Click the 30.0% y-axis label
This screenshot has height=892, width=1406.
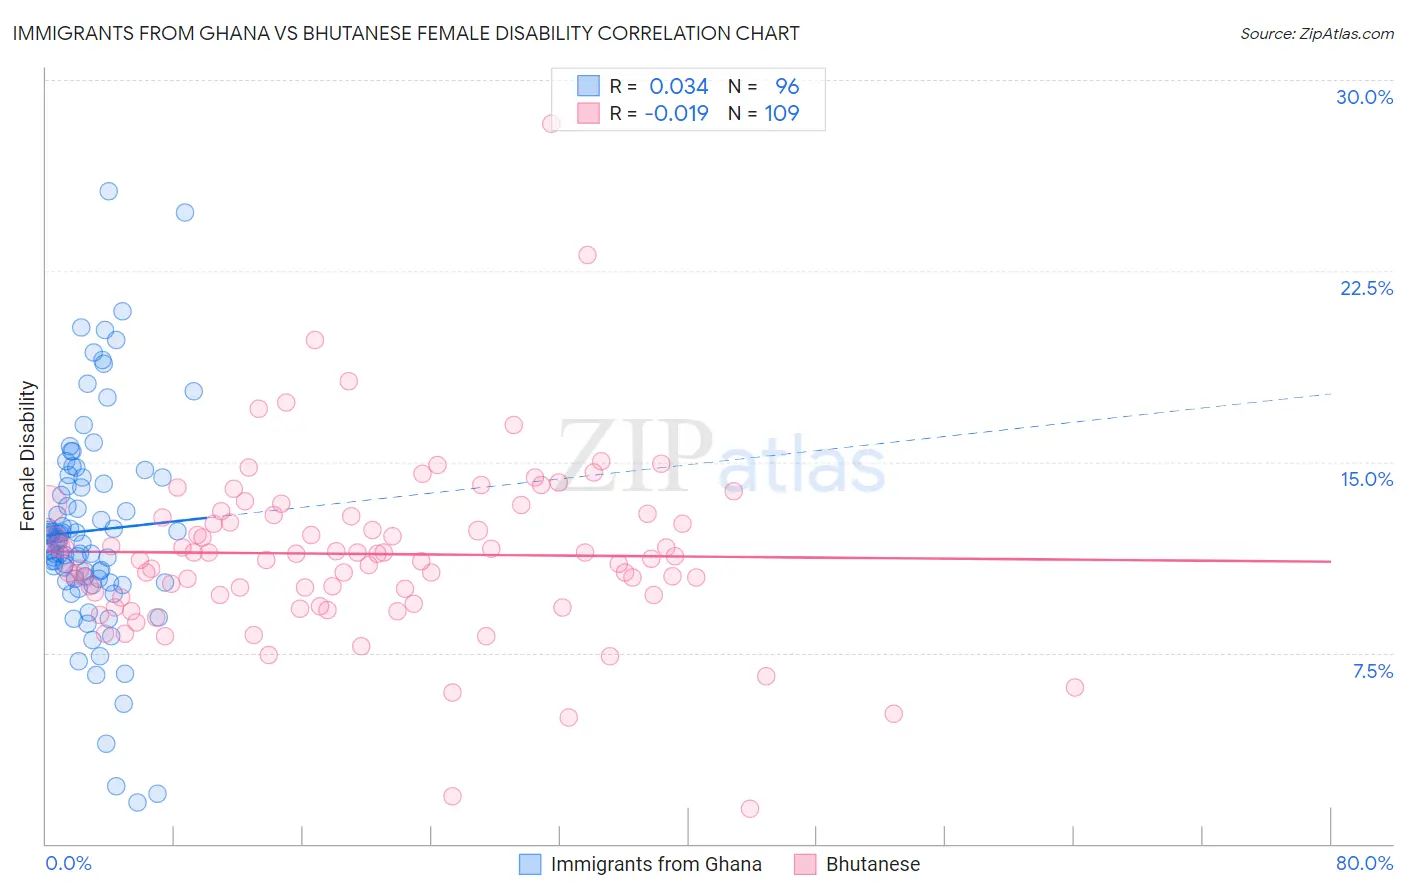tap(1364, 97)
